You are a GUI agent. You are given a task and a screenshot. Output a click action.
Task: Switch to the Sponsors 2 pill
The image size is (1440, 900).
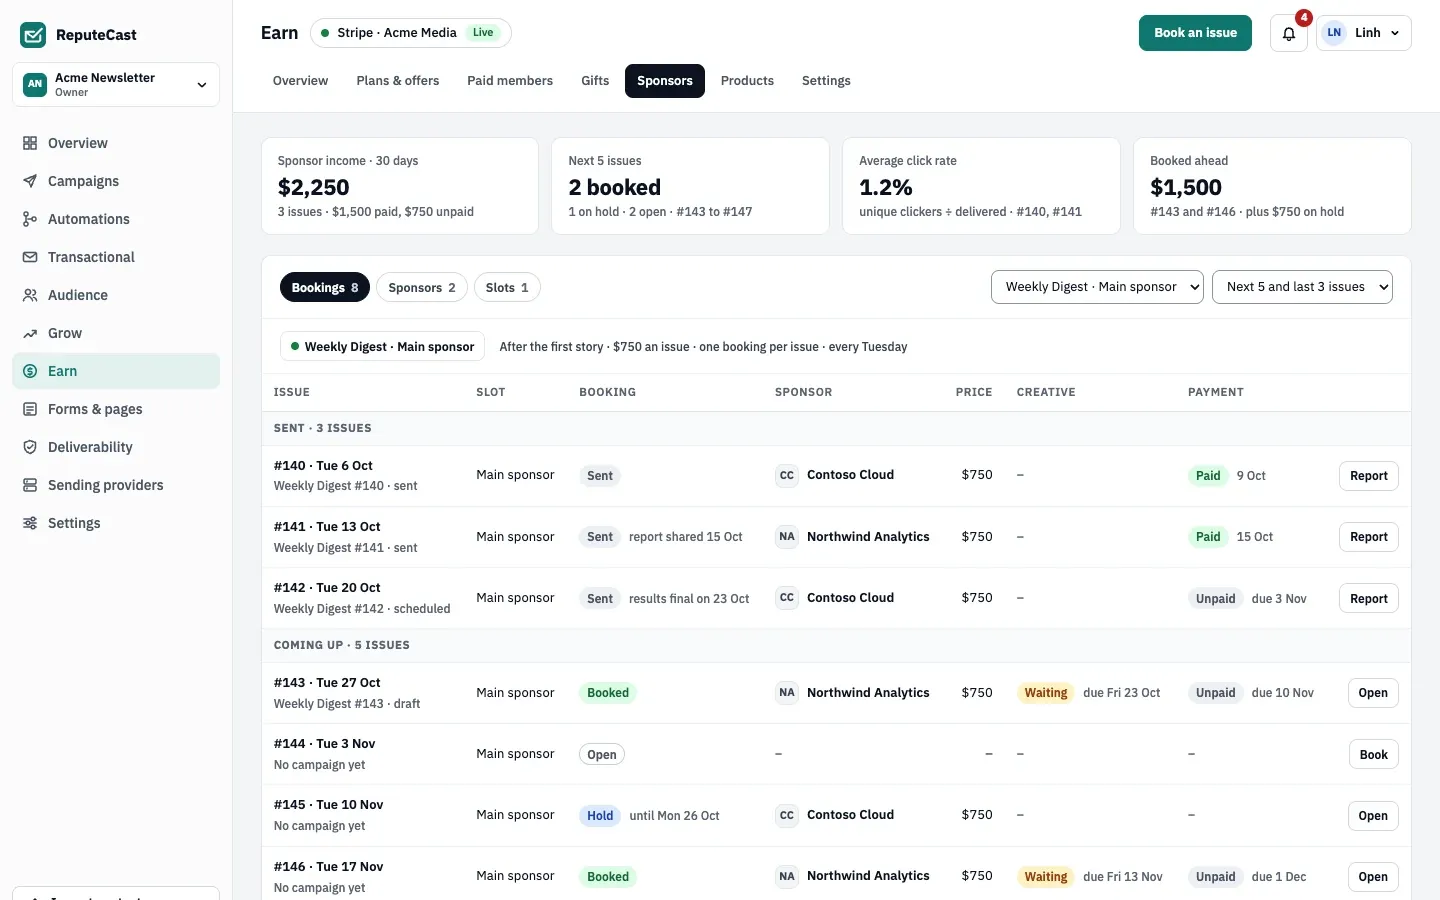[422, 287]
